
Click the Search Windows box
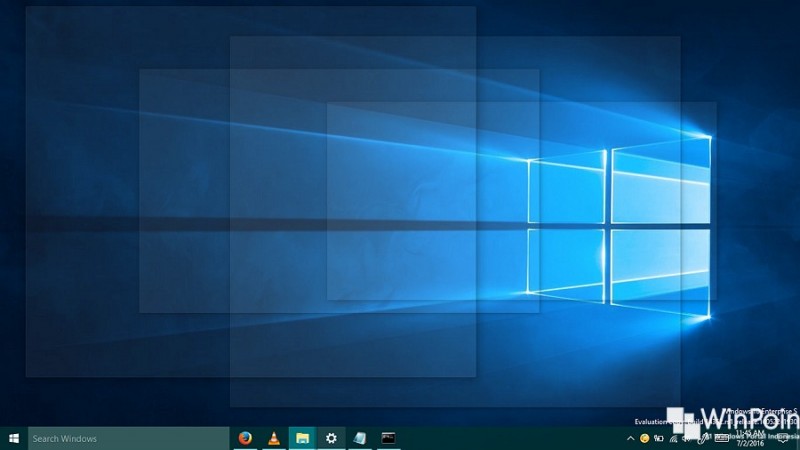[x=128, y=438]
